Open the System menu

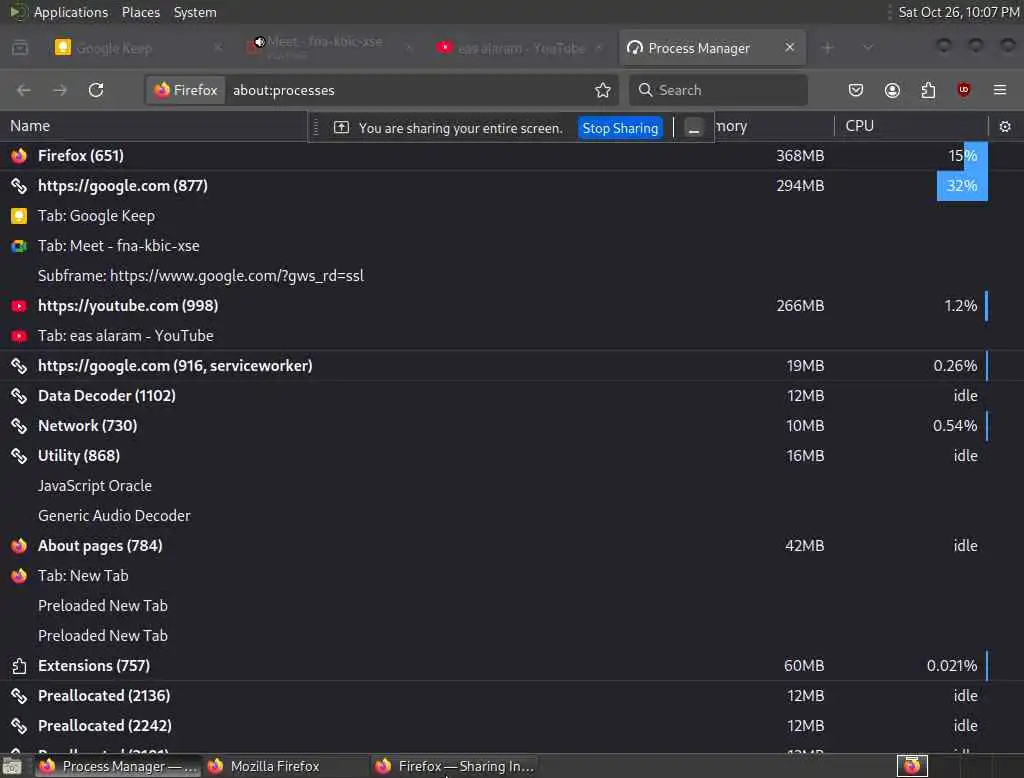click(195, 12)
